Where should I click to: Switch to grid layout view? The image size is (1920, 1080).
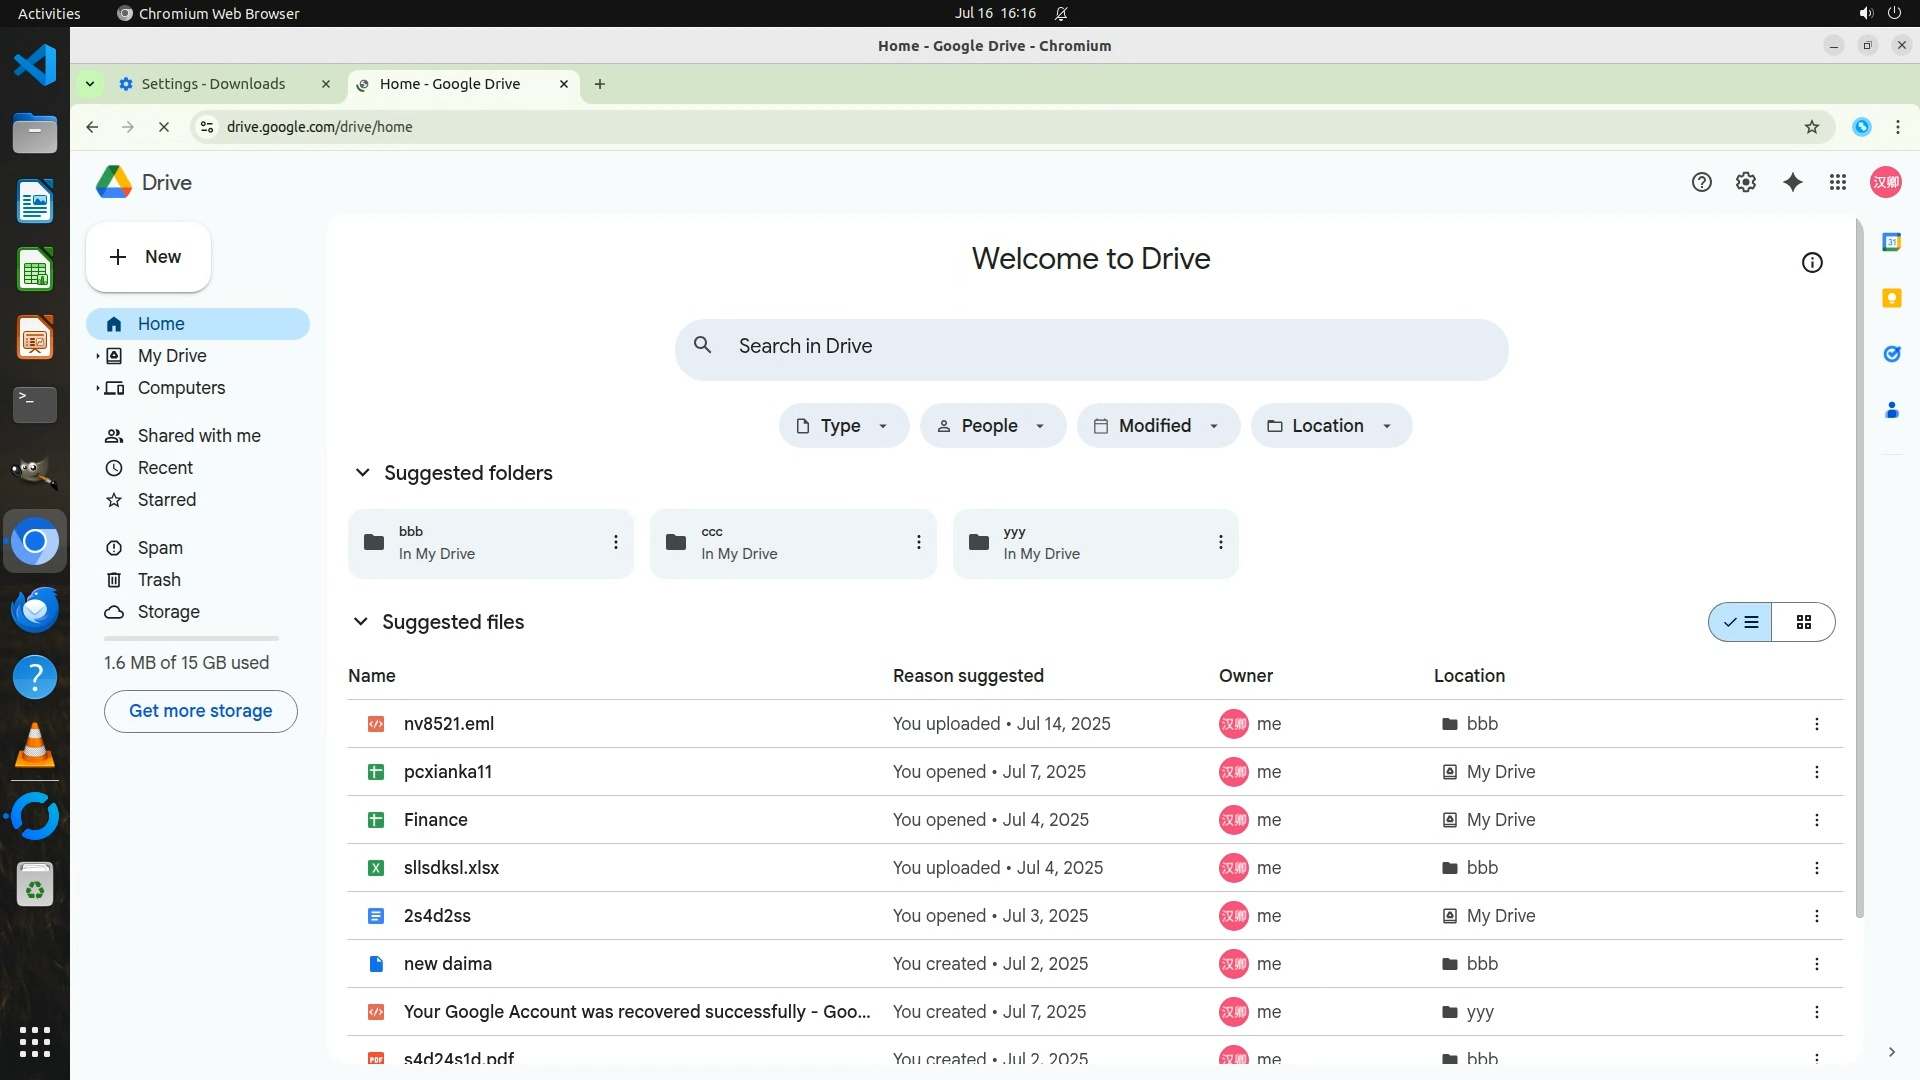pos(1803,622)
